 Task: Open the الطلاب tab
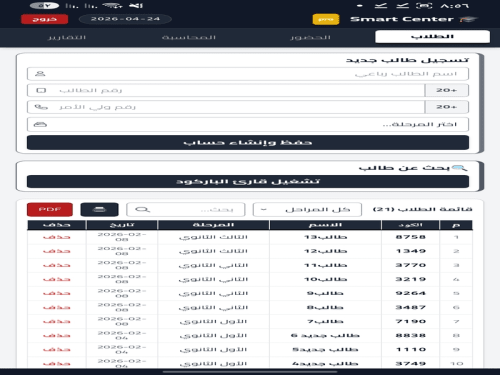pyautogui.click(x=432, y=37)
